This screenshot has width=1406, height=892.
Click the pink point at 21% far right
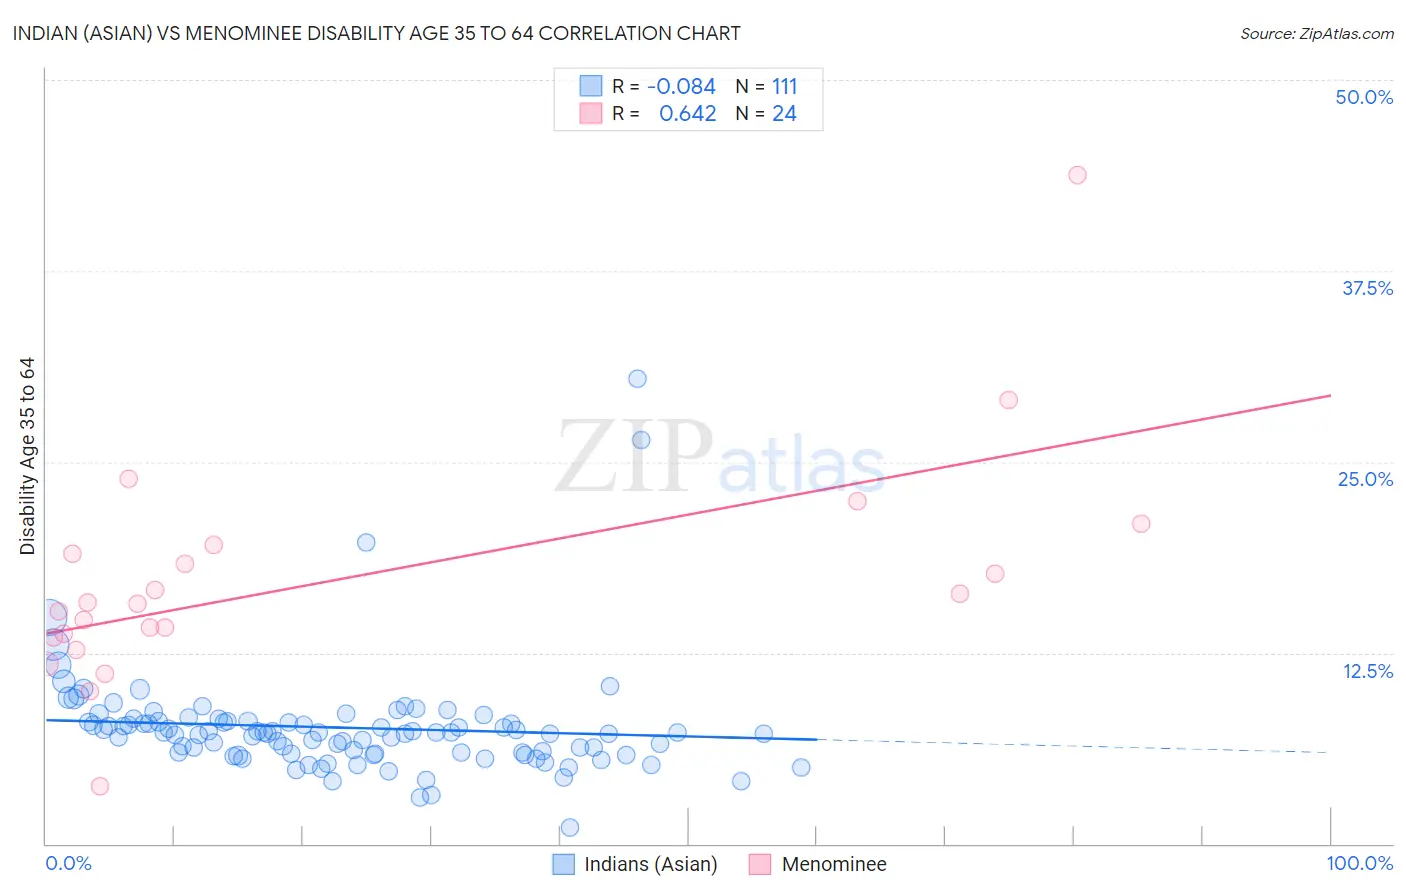click(x=1141, y=524)
